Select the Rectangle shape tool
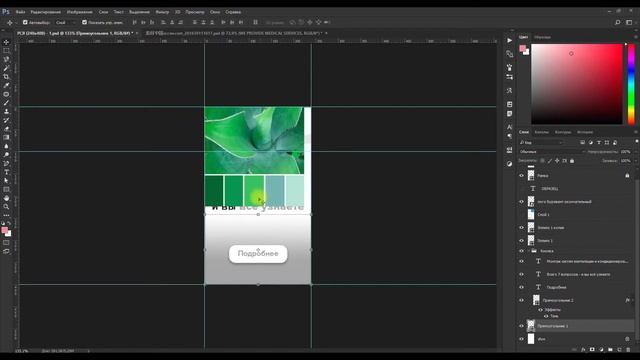The height and width of the screenshot is (360, 640). coord(6,189)
